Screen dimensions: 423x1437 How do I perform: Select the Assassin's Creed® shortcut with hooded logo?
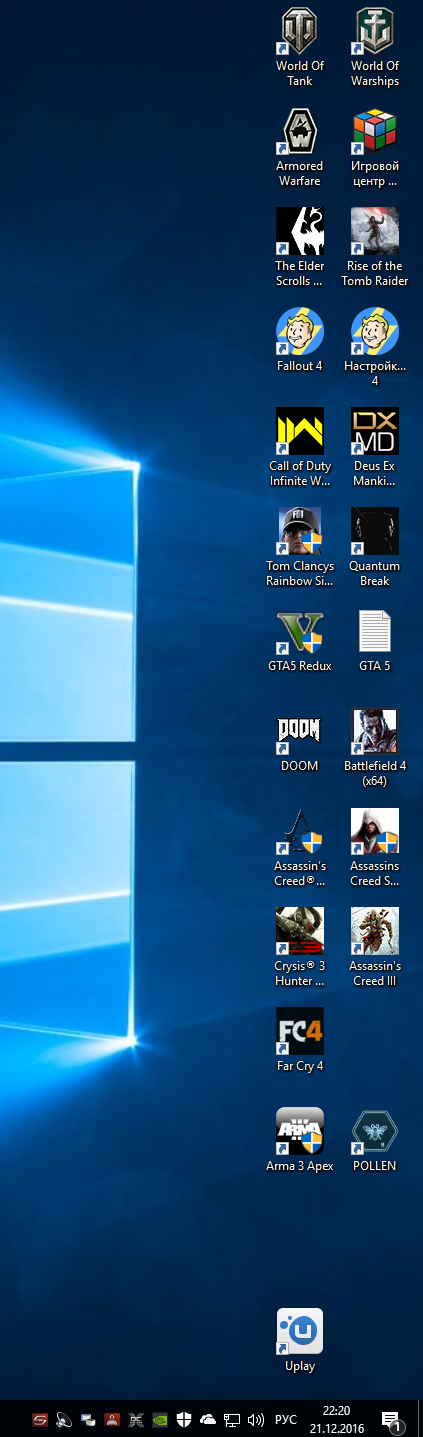[x=300, y=831]
